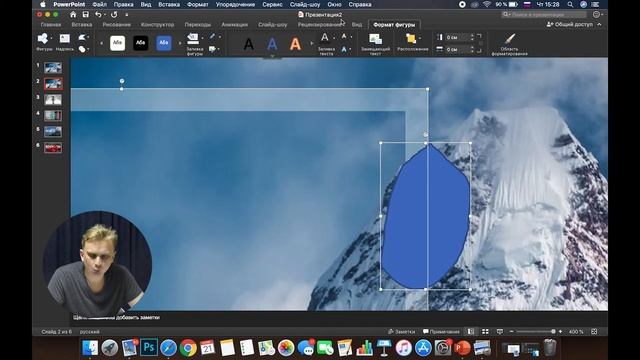Expand the Undo history arrow
The image size is (640, 360).
click(104, 15)
